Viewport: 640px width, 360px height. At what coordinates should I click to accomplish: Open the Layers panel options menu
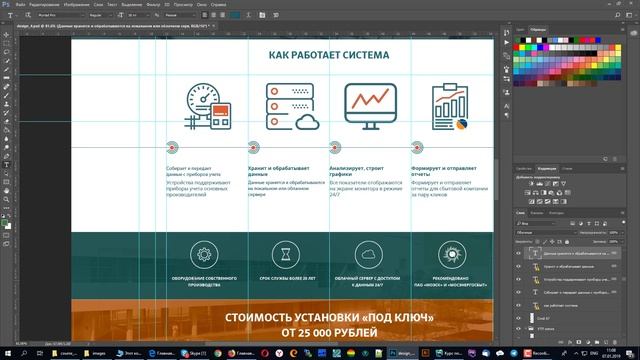pyautogui.click(x=622, y=213)
